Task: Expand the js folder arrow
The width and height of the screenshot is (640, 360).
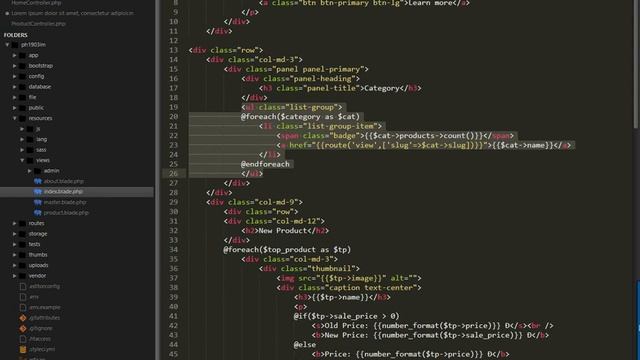Action: coord(22,129)
